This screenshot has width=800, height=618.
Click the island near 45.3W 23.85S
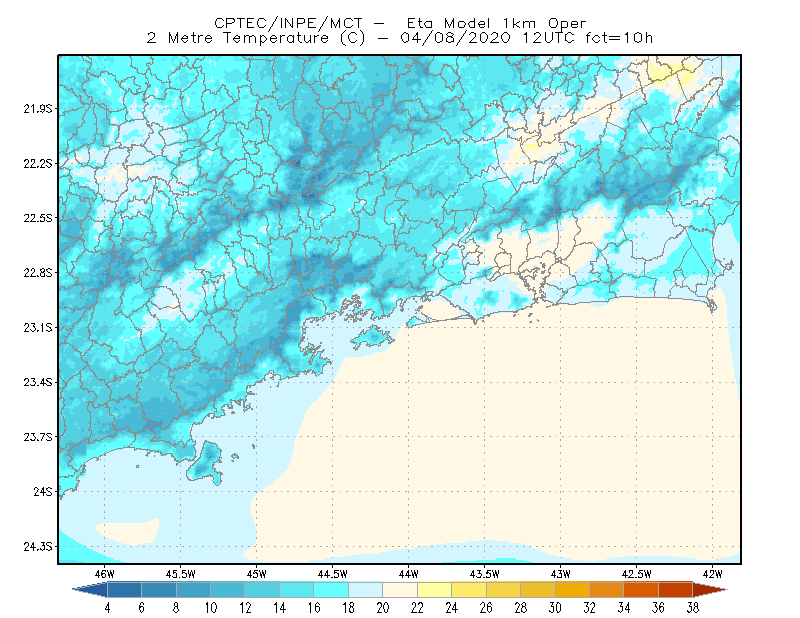[205, 463]
